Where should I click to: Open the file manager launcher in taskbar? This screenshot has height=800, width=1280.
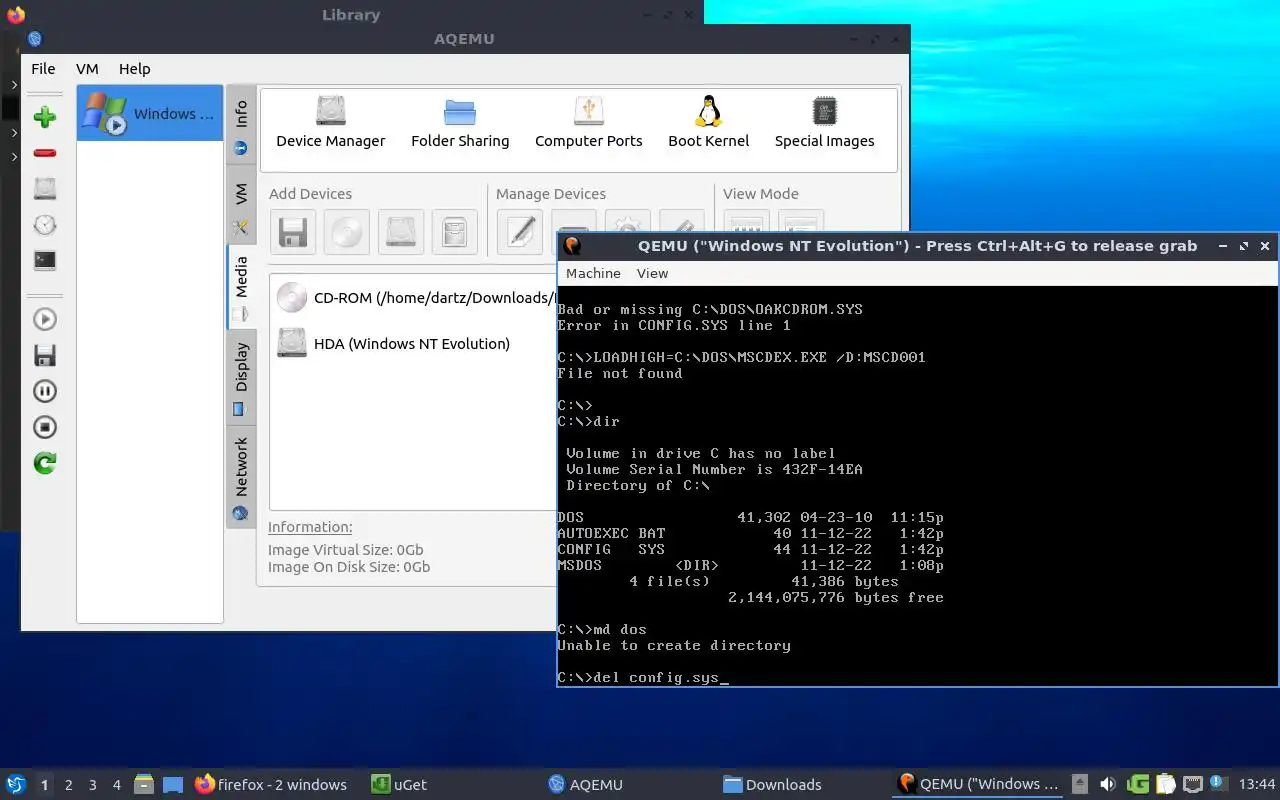tap(144, 784)
